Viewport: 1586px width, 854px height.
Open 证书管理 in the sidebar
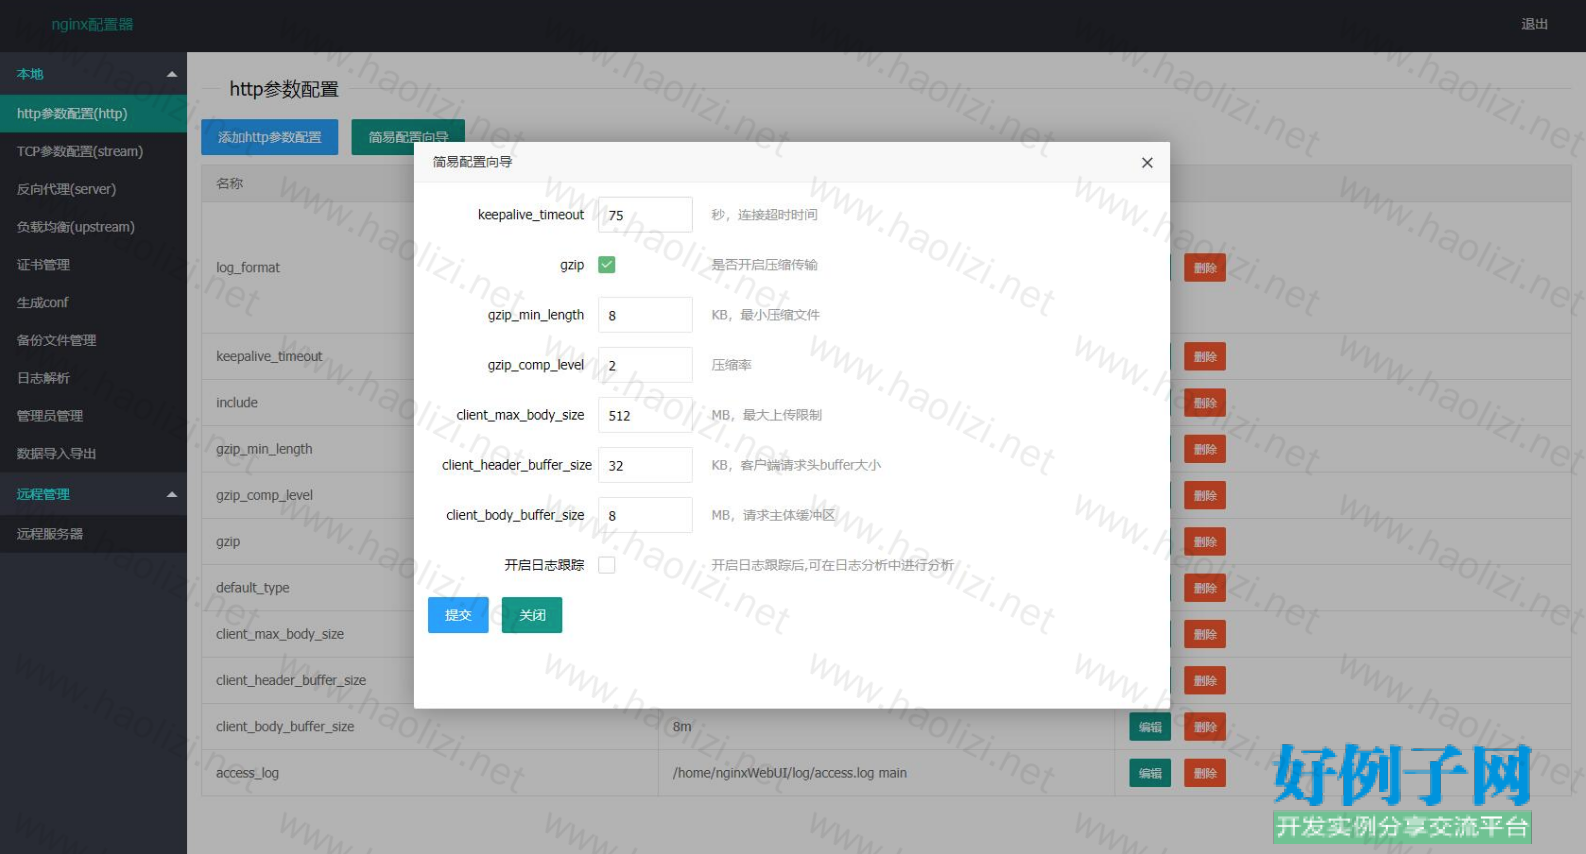coord(43,265)
